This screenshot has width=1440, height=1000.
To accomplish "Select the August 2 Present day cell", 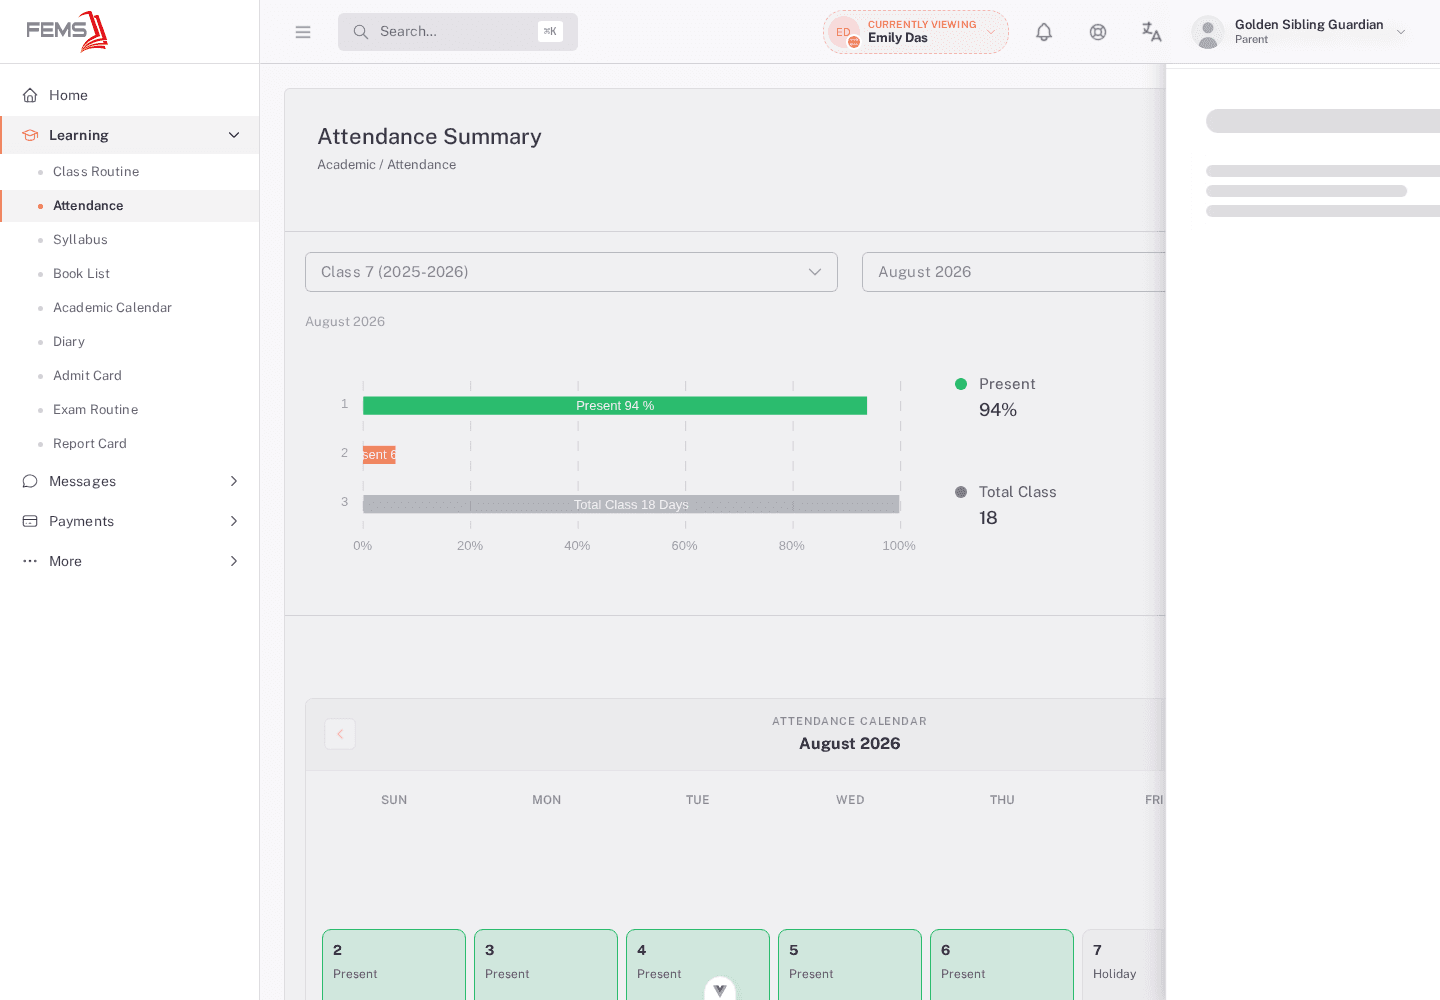I will (394, 964).
